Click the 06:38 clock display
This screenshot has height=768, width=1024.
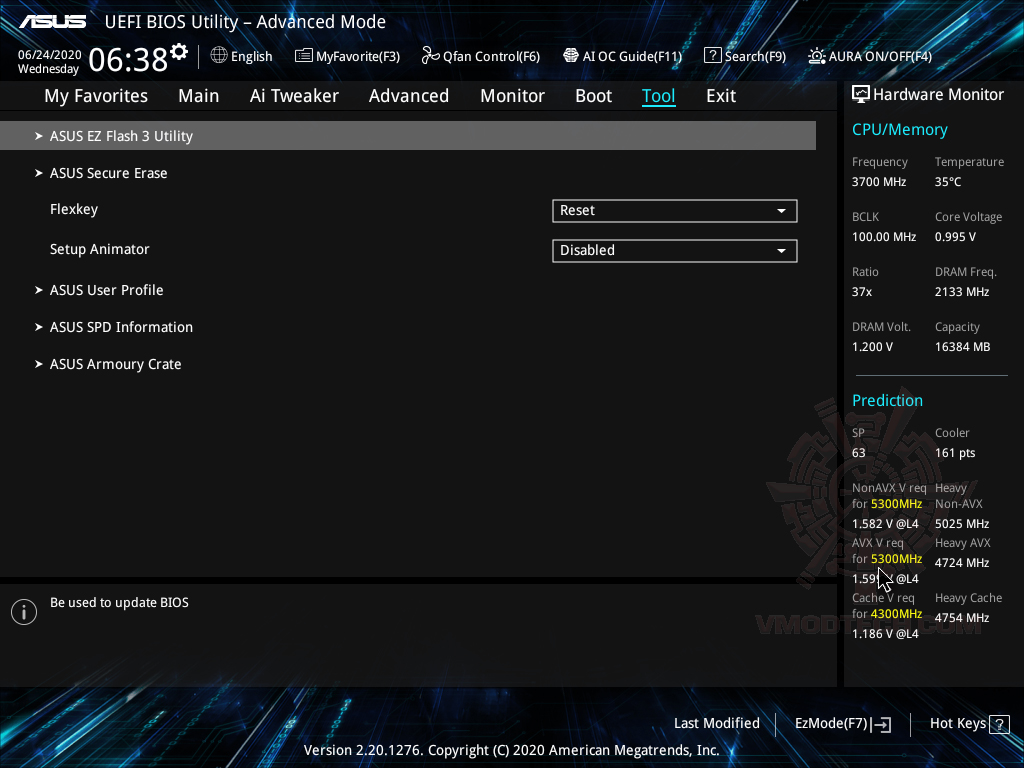pyautogui.click(x=128, y=59)
